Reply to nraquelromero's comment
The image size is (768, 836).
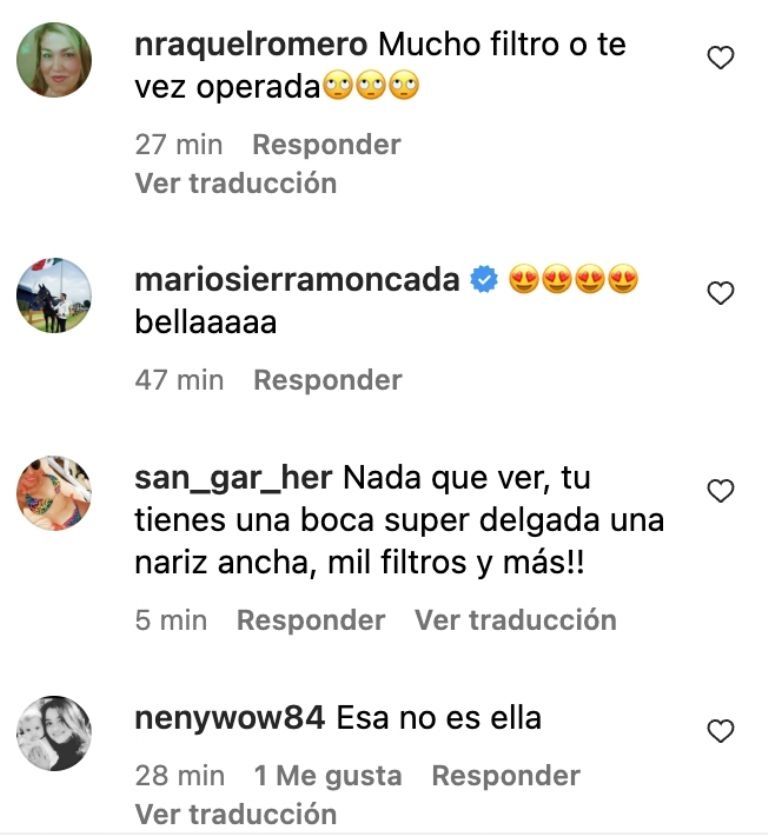point(326,145)
